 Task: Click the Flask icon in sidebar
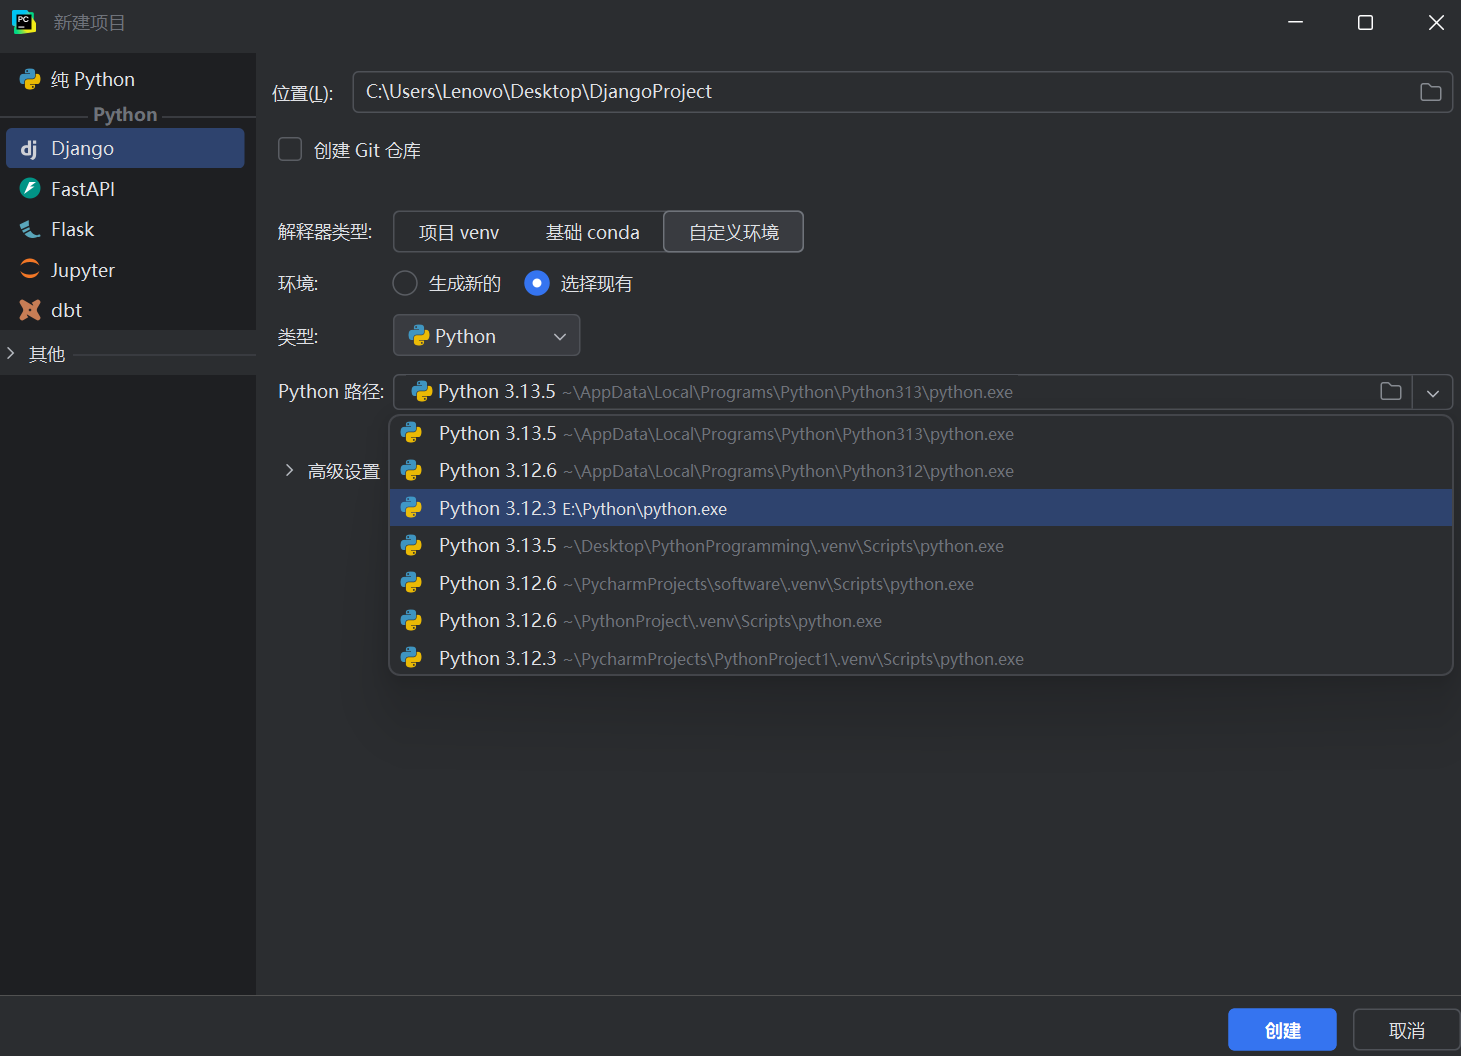coord(30,229)
